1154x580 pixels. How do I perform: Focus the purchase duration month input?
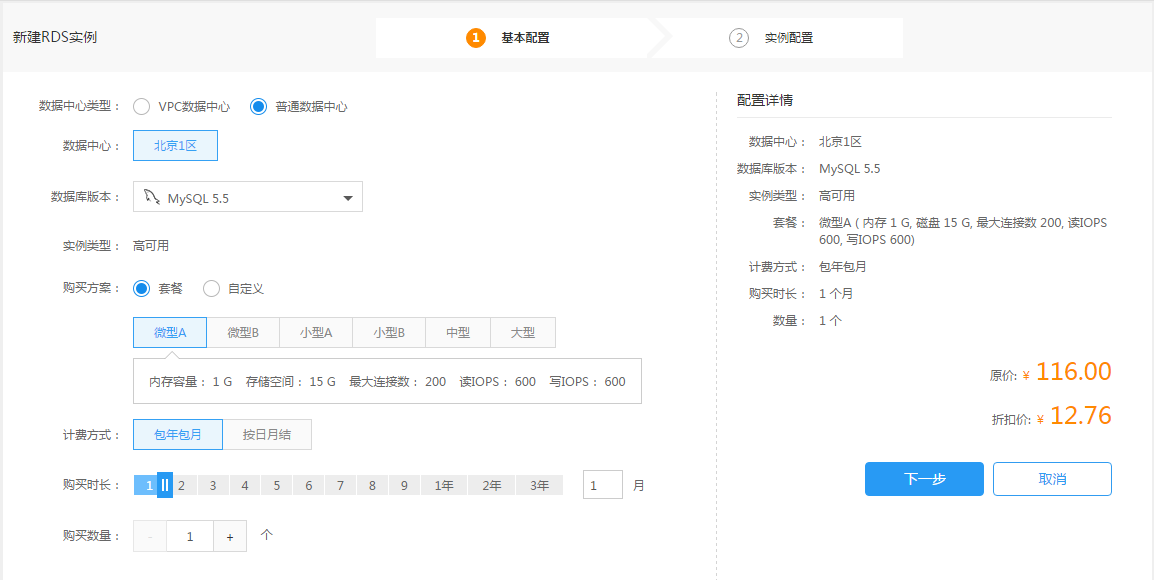603,485
